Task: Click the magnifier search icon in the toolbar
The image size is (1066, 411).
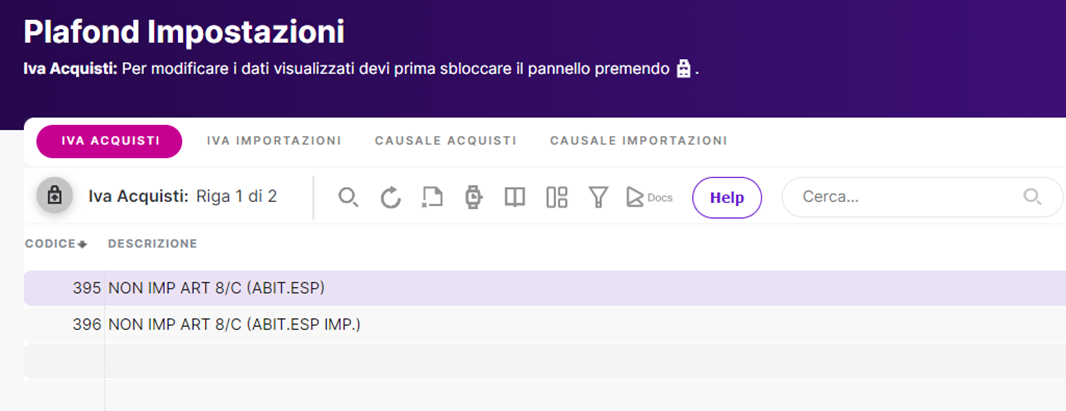Action: pos(349,198)
